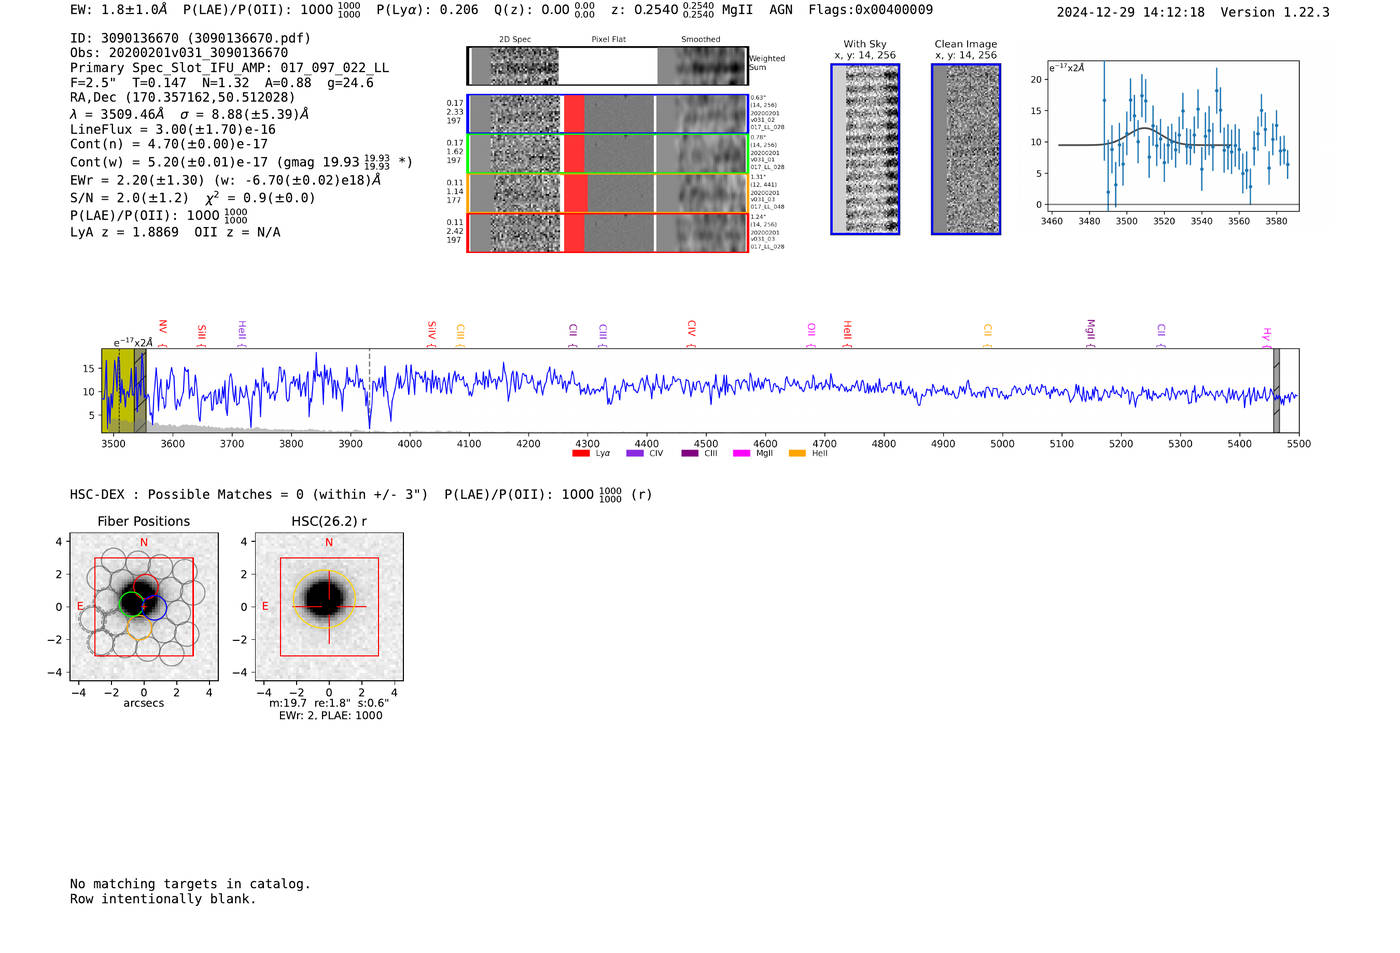Click the '2D Spec' column header
This screenshot has width=1400, height=953.
tap(515, 40)
